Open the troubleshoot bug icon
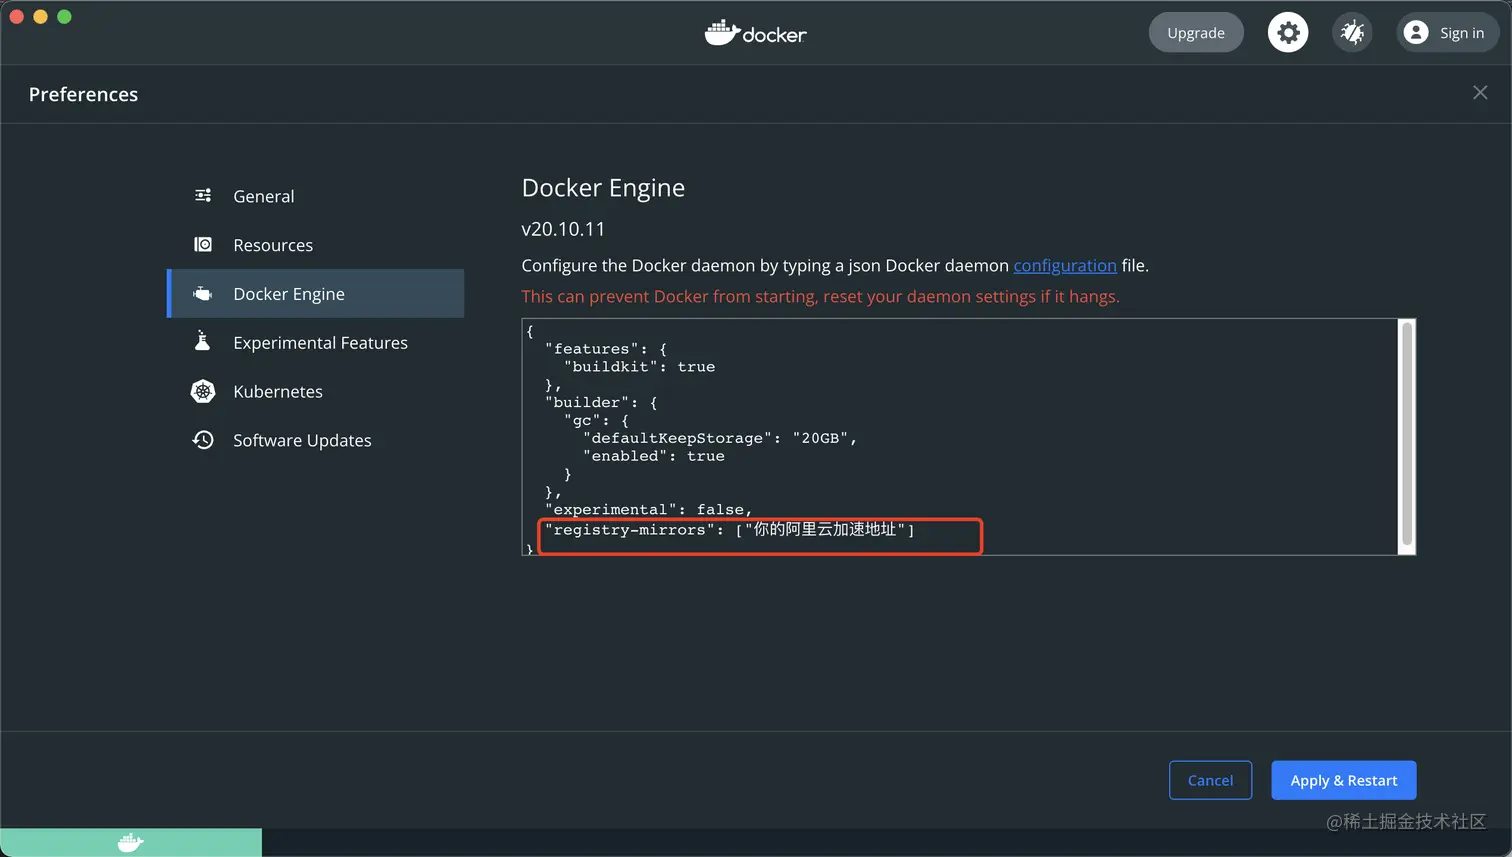 (x=1352, y=33)
